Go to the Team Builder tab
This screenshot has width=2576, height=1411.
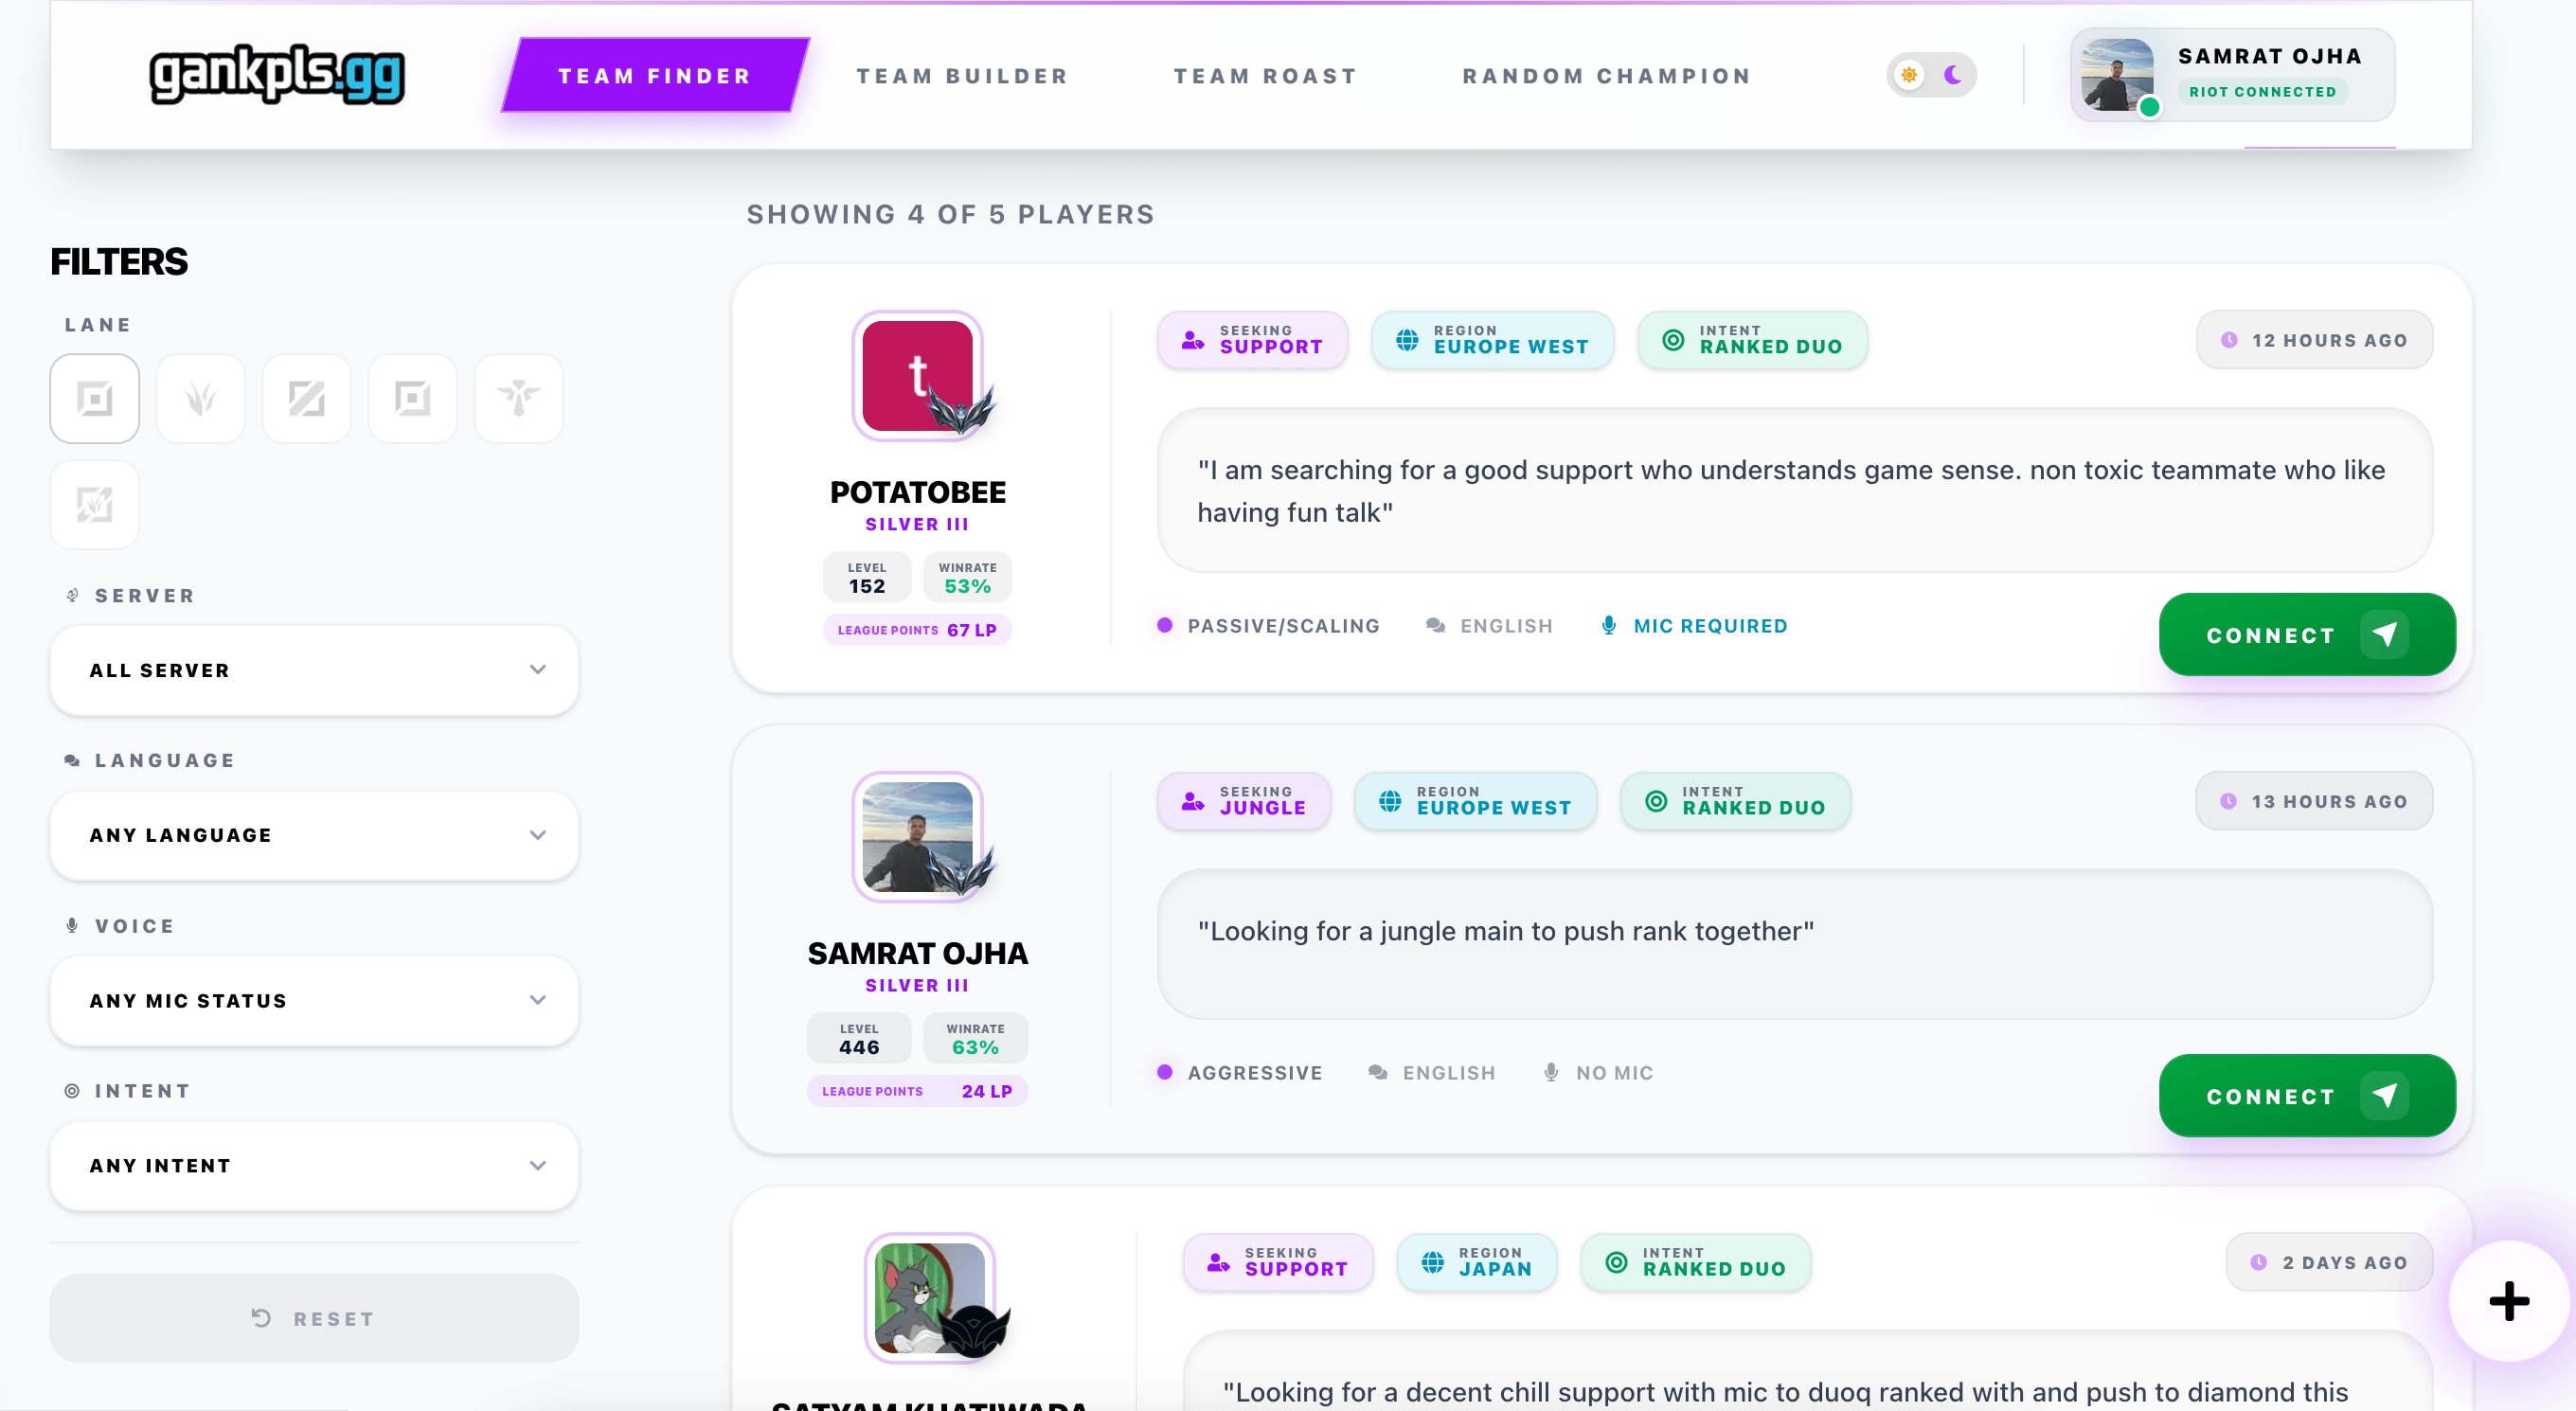(x=962, y=76)
